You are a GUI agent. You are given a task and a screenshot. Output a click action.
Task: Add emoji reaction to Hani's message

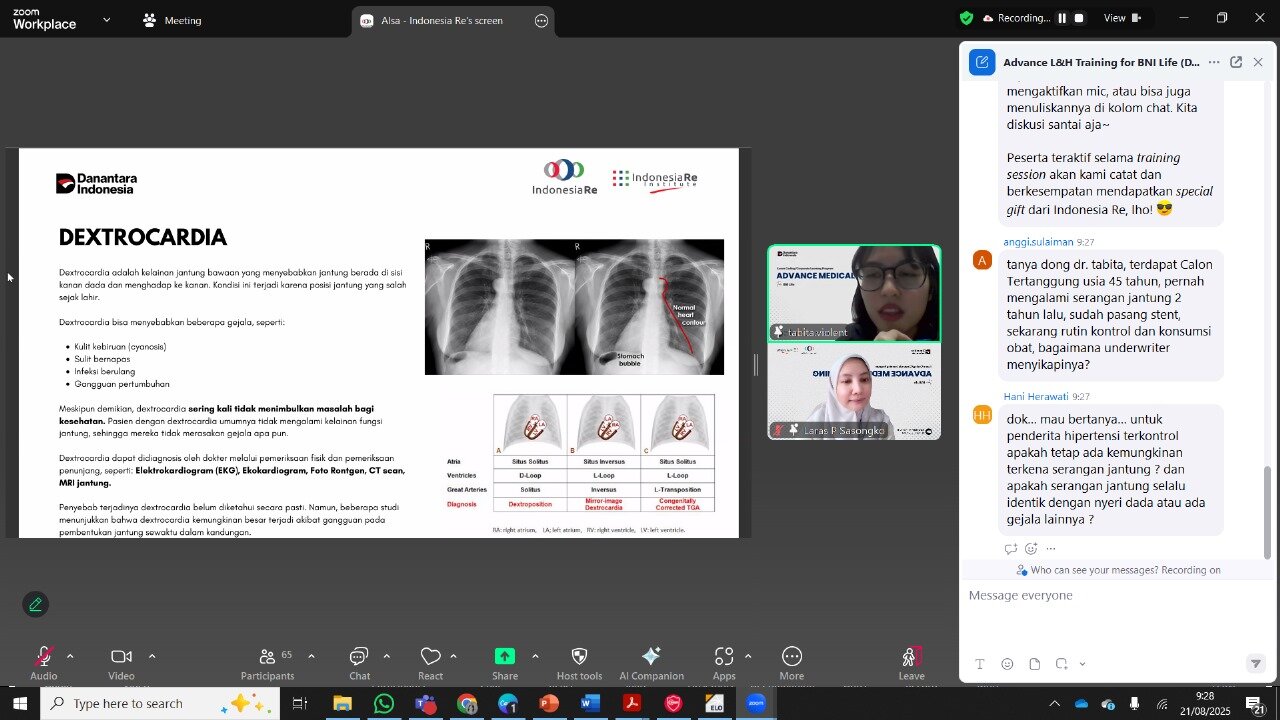1031,549
